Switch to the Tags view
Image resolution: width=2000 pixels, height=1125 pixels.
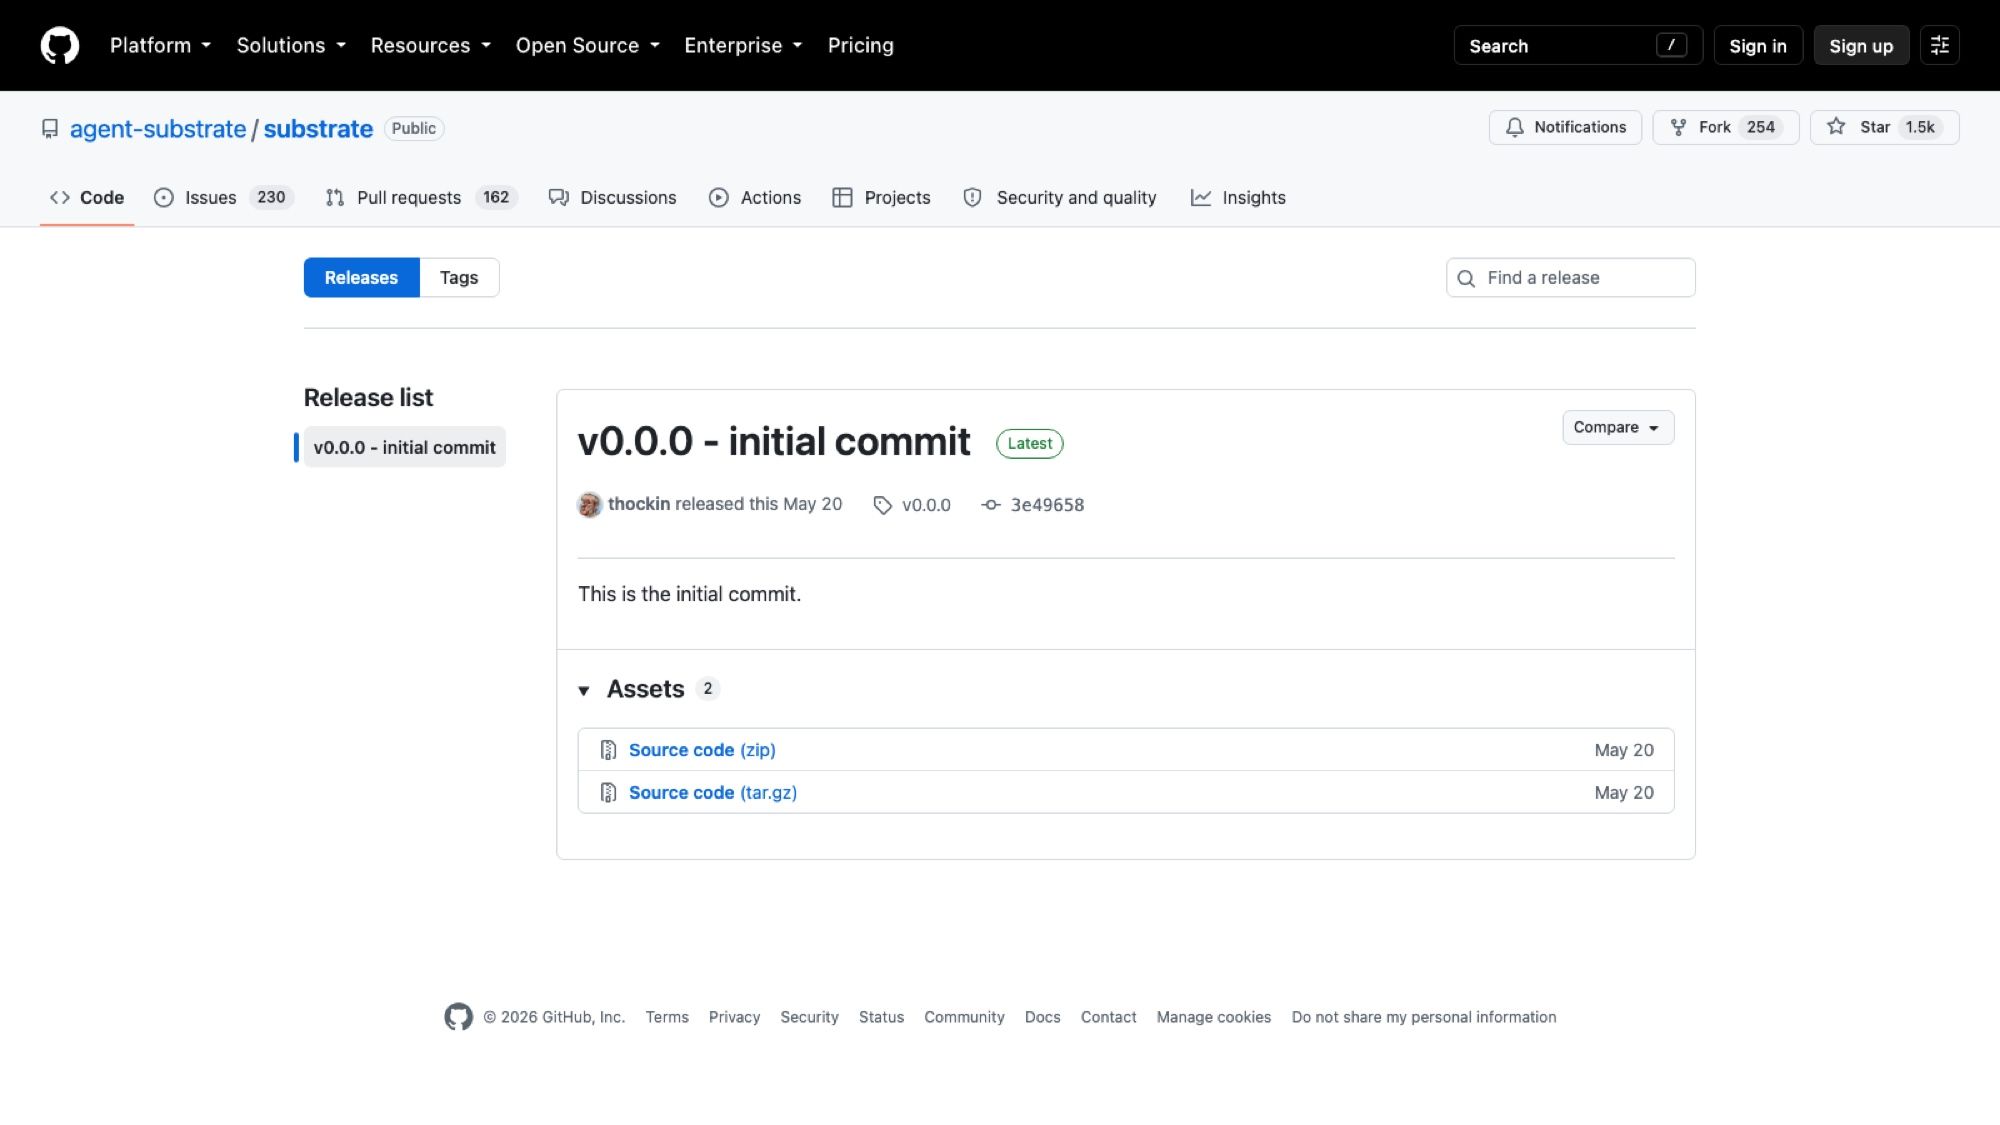pos(459,277)
